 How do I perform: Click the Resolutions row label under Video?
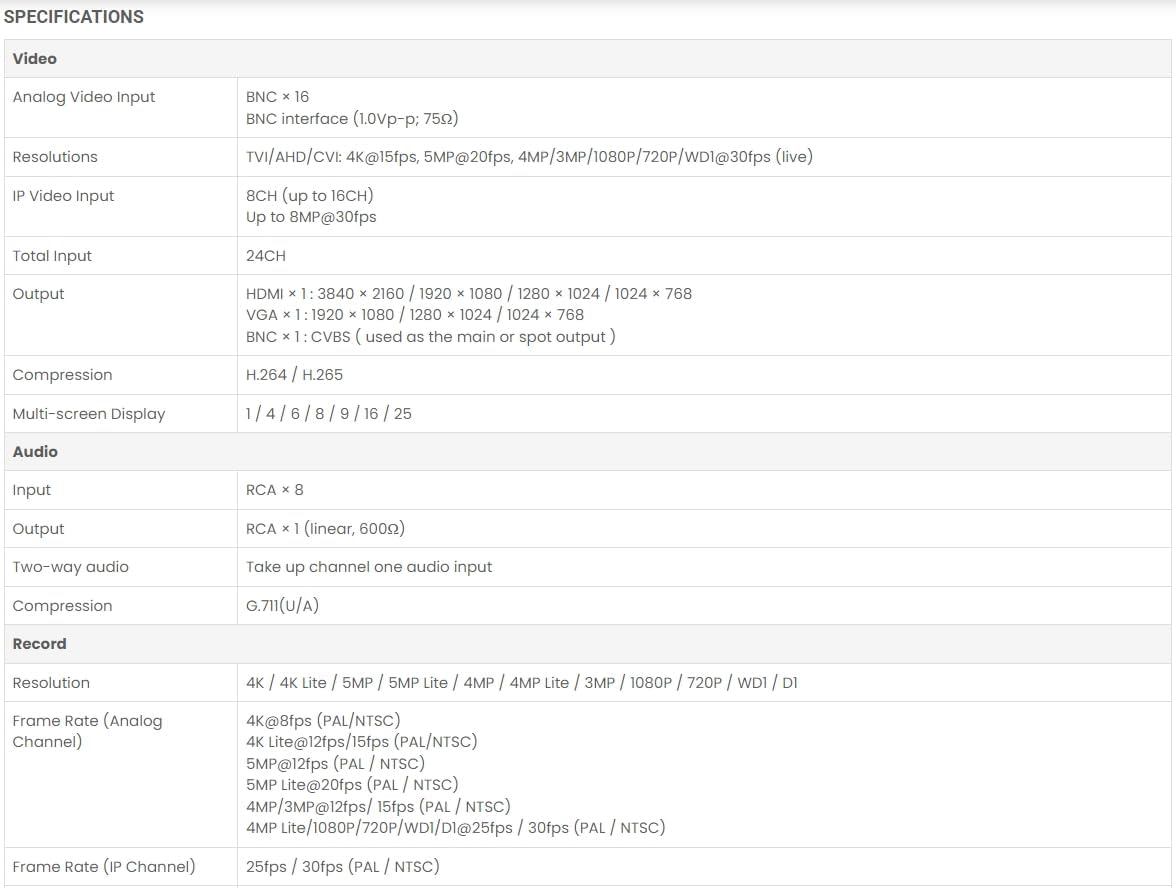click(x=55, y=157)
